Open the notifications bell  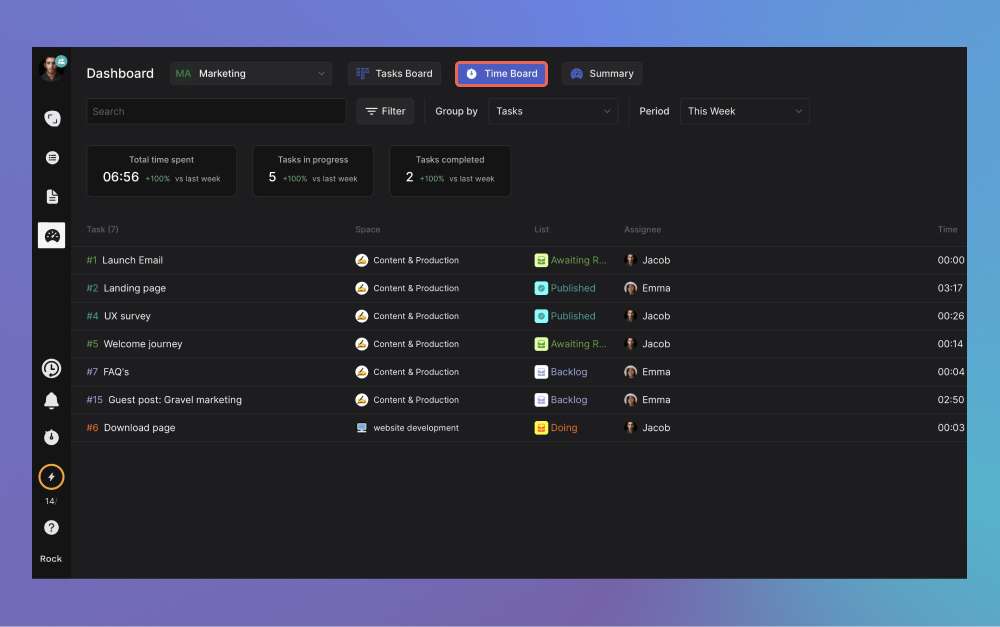51,401
